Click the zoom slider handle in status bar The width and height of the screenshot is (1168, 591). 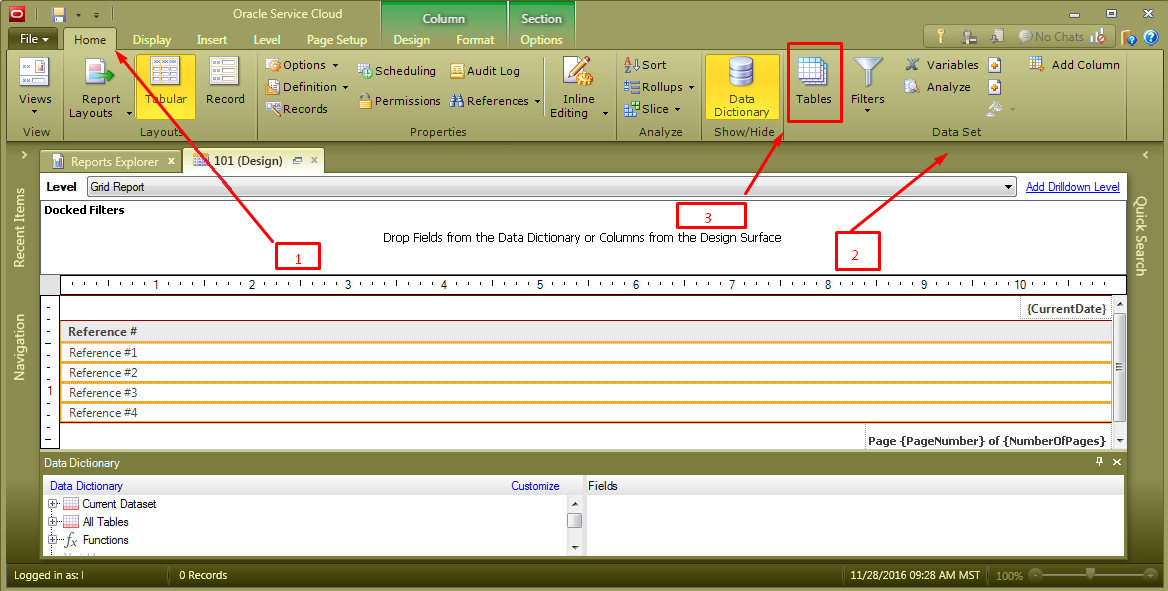coord(1090,574)
